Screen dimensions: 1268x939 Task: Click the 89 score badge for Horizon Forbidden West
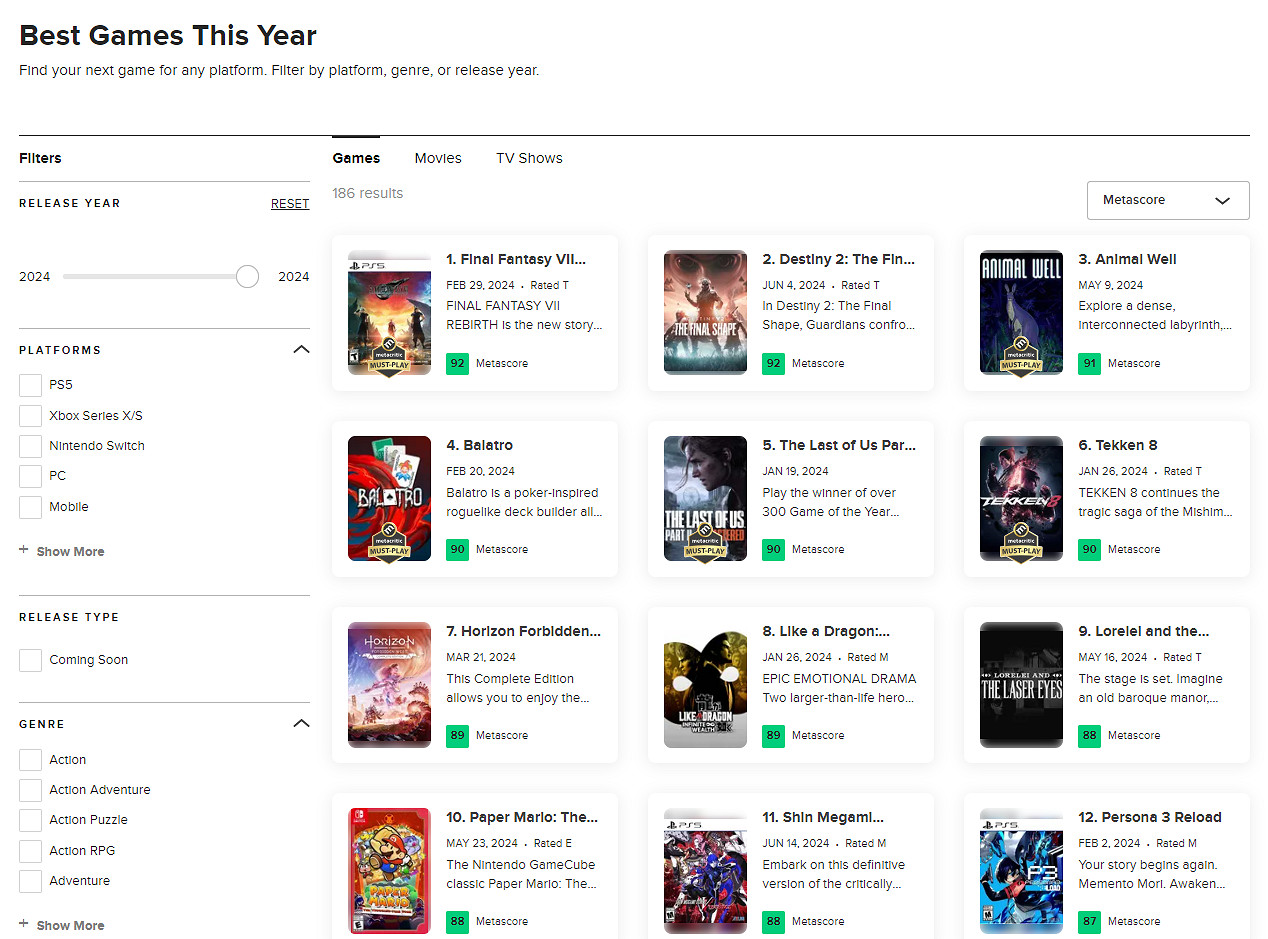[457, 735]
